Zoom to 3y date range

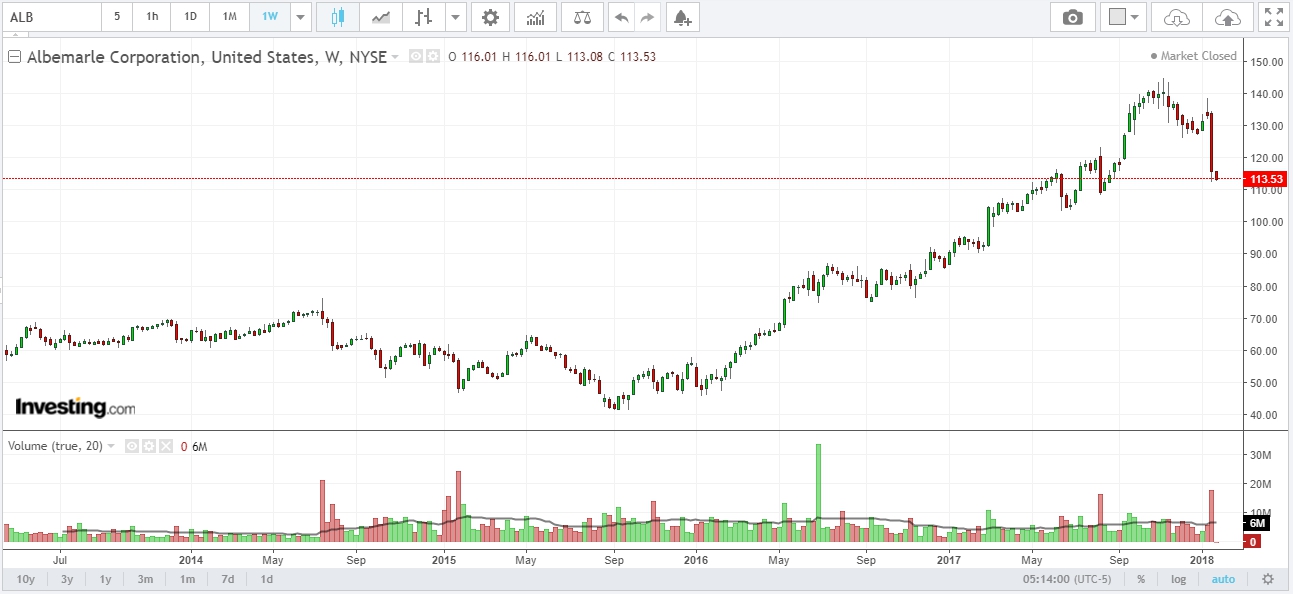point(66,579)
